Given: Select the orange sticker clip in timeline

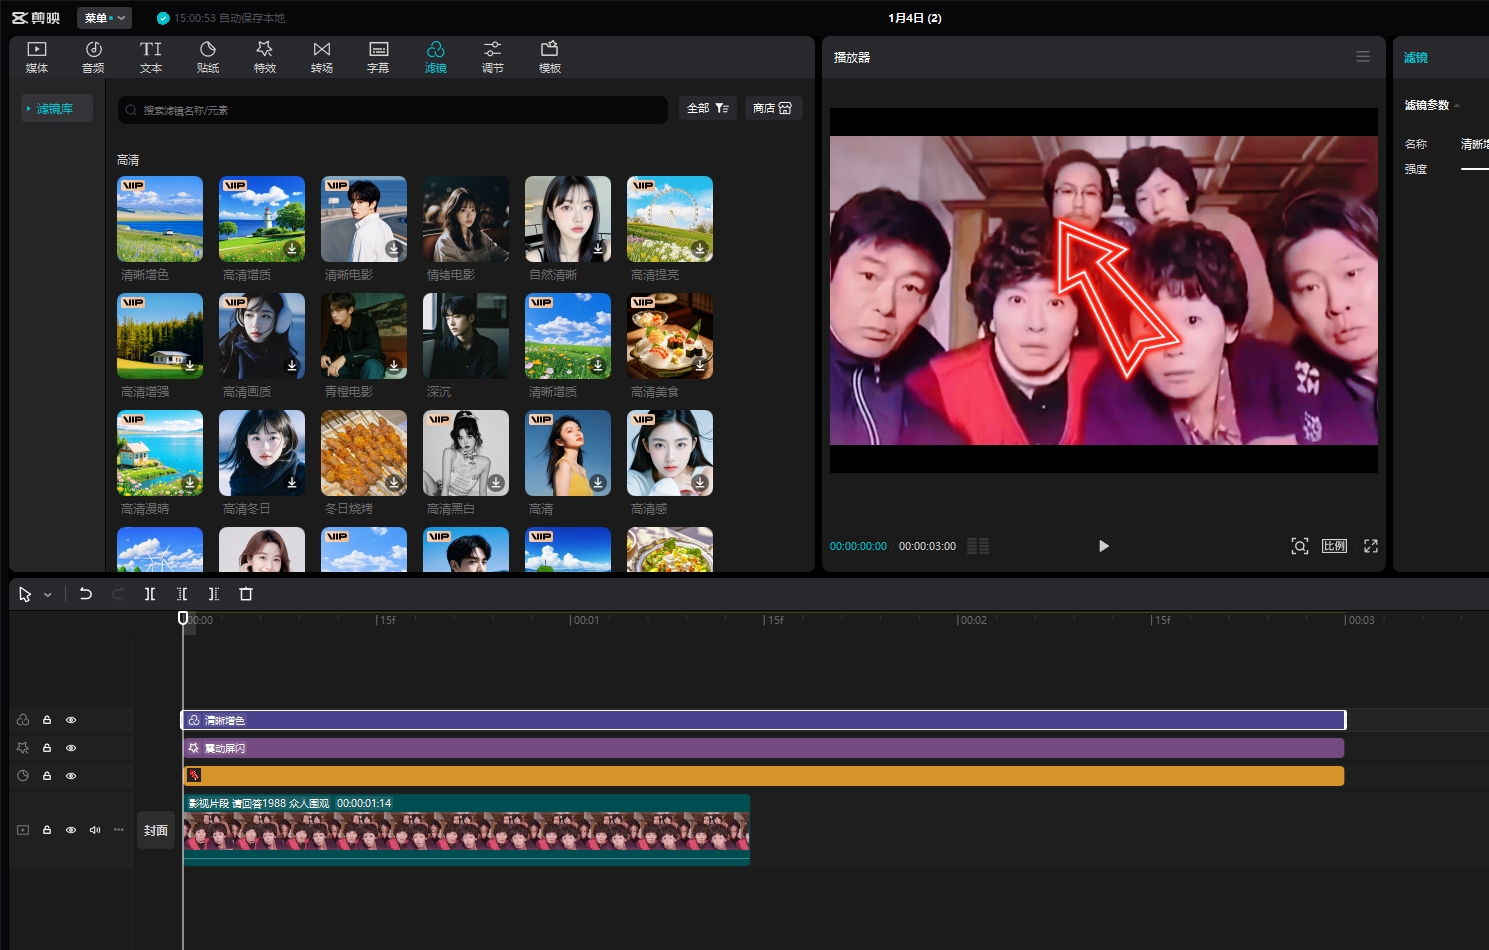Looking at the screenshot, I should click(764, 776).
